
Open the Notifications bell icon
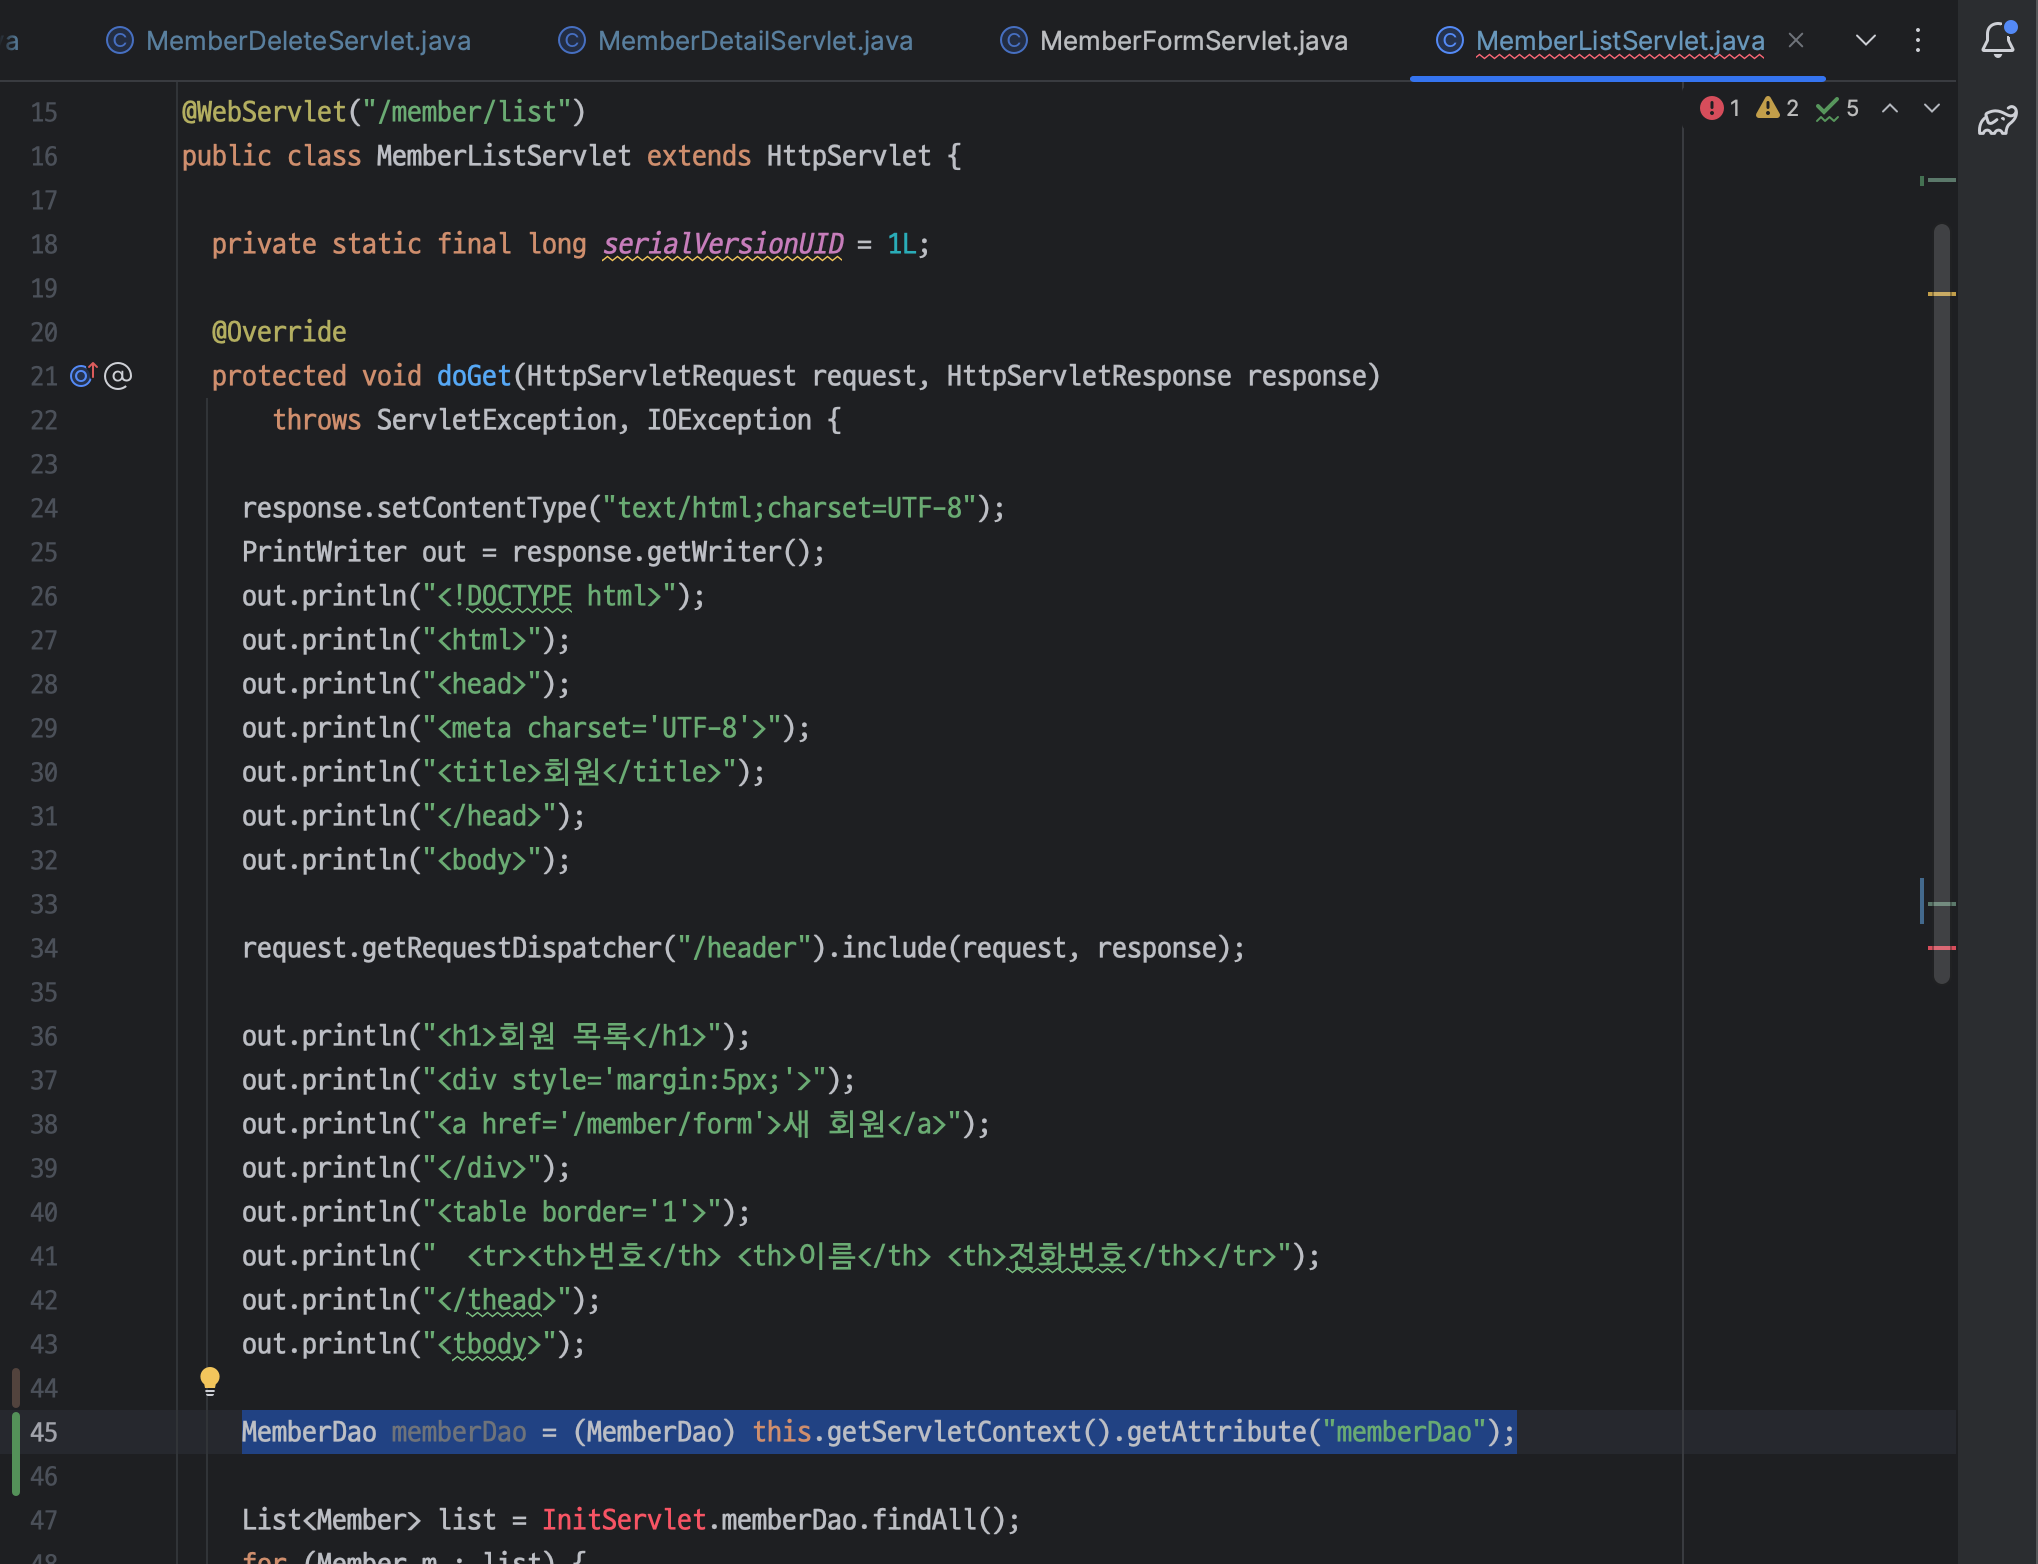(x=1997, y=40)
